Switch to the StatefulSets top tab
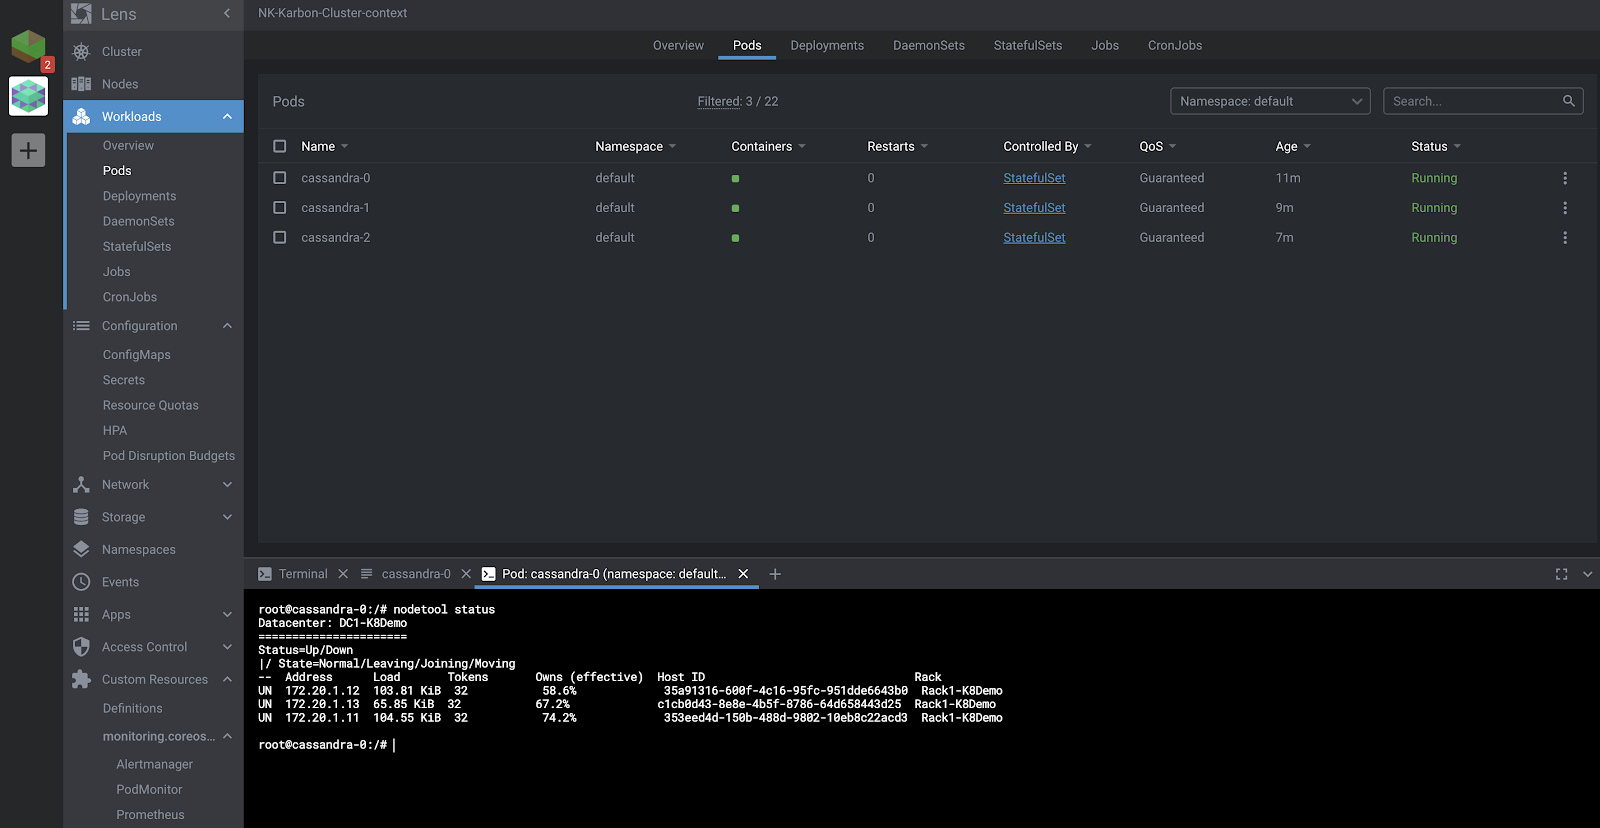Viewport: 1600px width, 828px height. (x=1028, y=46)
